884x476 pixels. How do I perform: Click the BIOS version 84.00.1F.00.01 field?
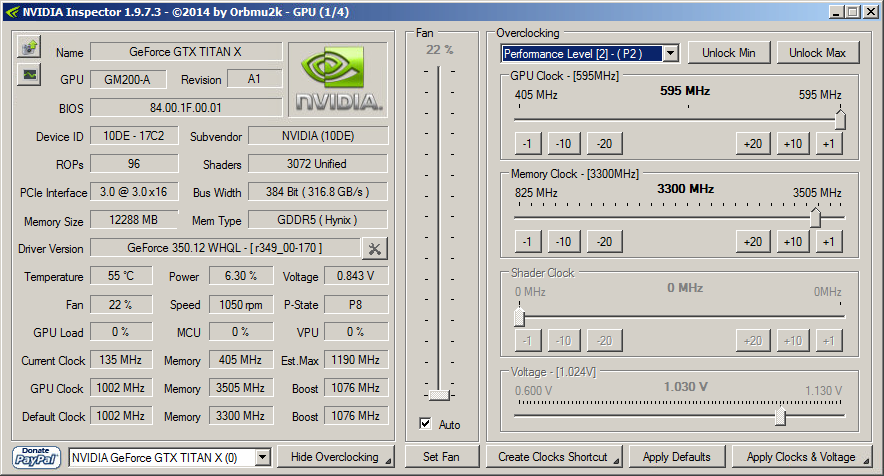click(186, 108)
